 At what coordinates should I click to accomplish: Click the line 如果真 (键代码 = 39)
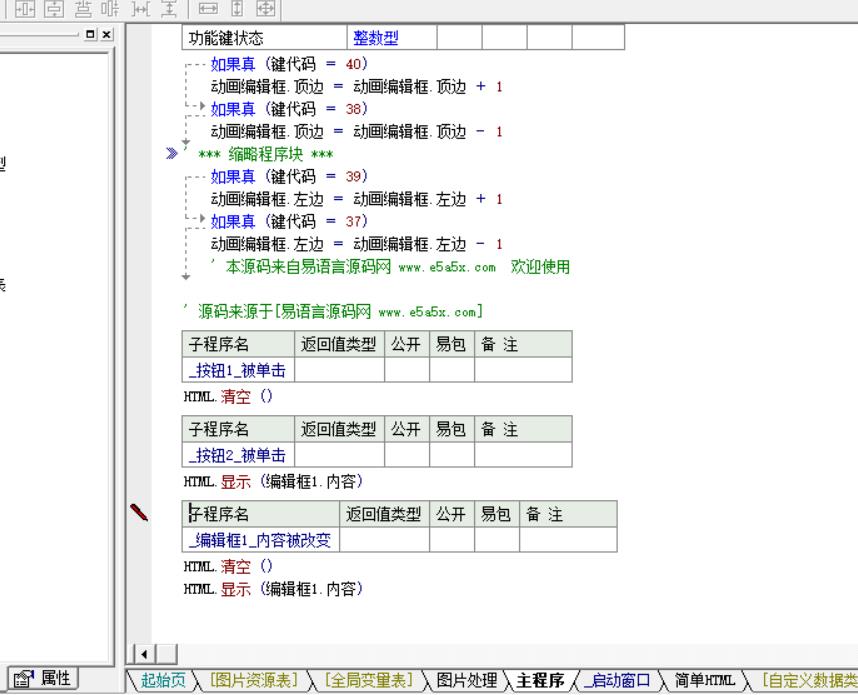(289, 176)
